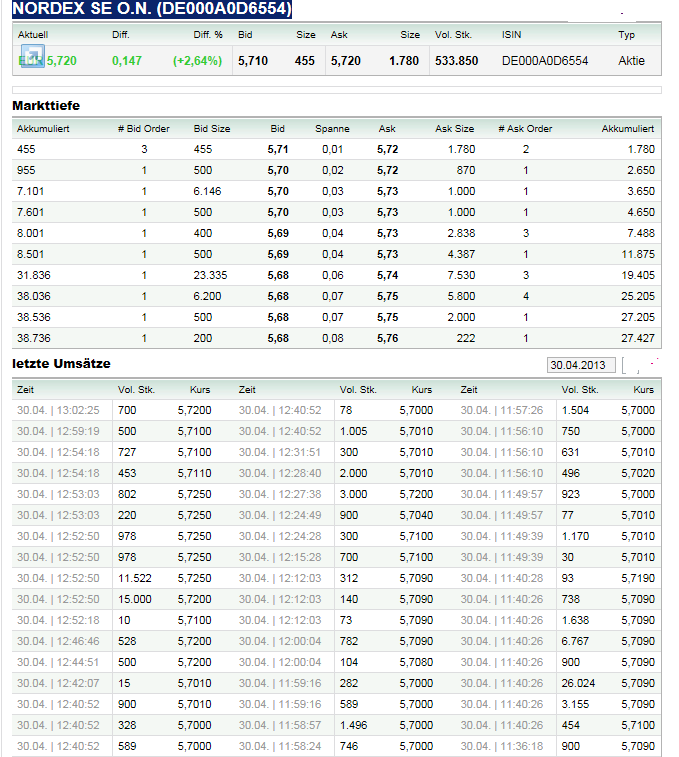Click the Markttiefe section heading
The image size is (679, 757).
[46, 106]
